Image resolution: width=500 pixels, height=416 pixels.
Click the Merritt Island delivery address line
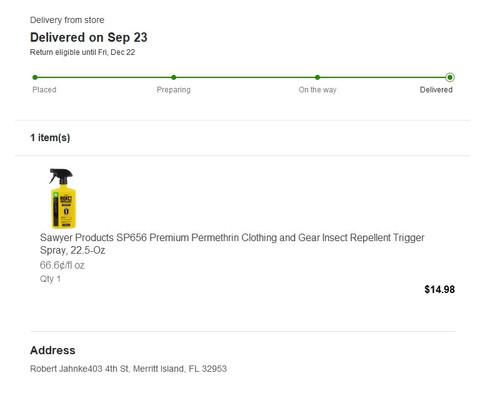tap(128, 369)
